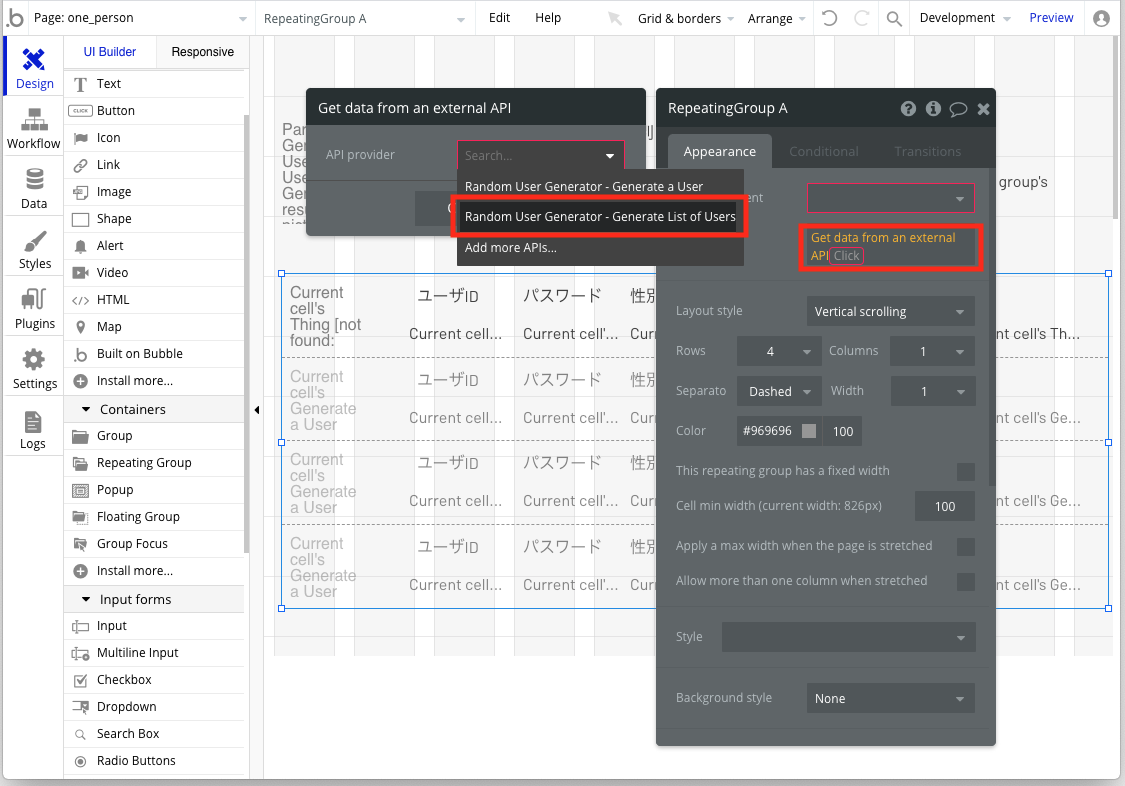
Task: Select the Icon element tool
Action: [x=154, y=138]
